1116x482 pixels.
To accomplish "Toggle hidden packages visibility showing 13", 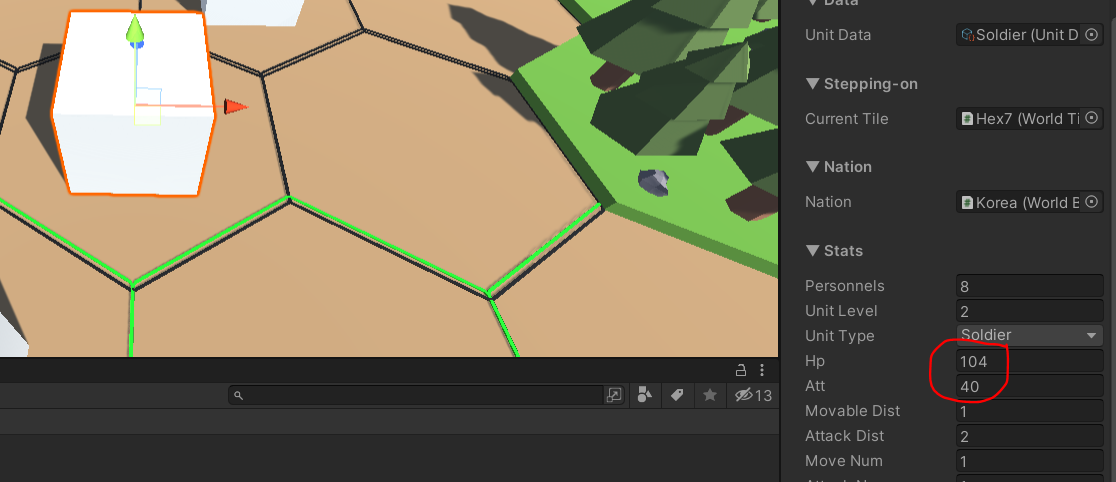I will click(x=753, y=395).
